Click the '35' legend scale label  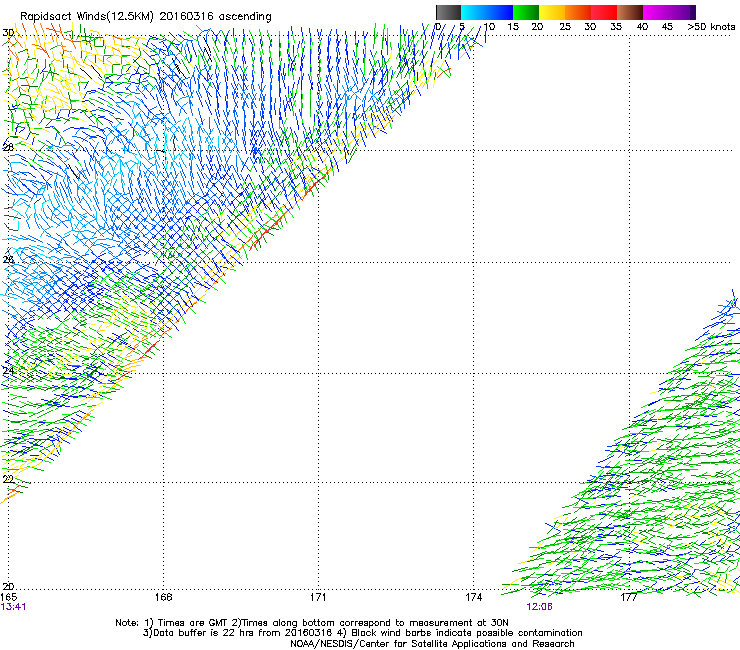point(616,27)
